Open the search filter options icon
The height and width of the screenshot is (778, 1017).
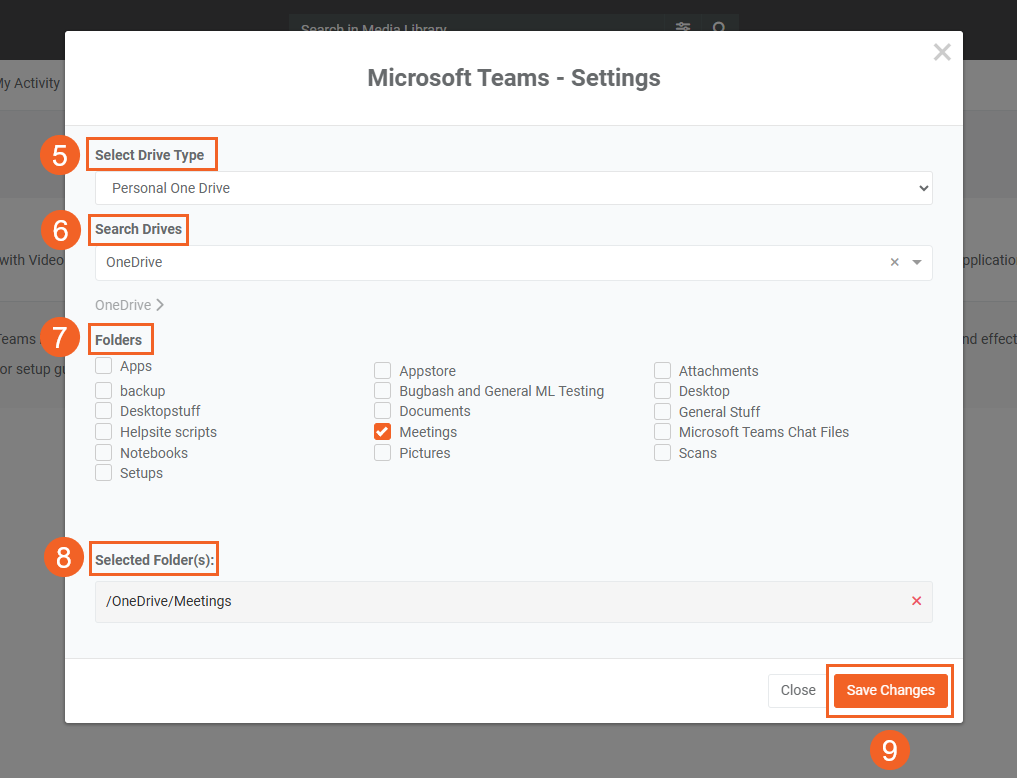tap(683, 29)
